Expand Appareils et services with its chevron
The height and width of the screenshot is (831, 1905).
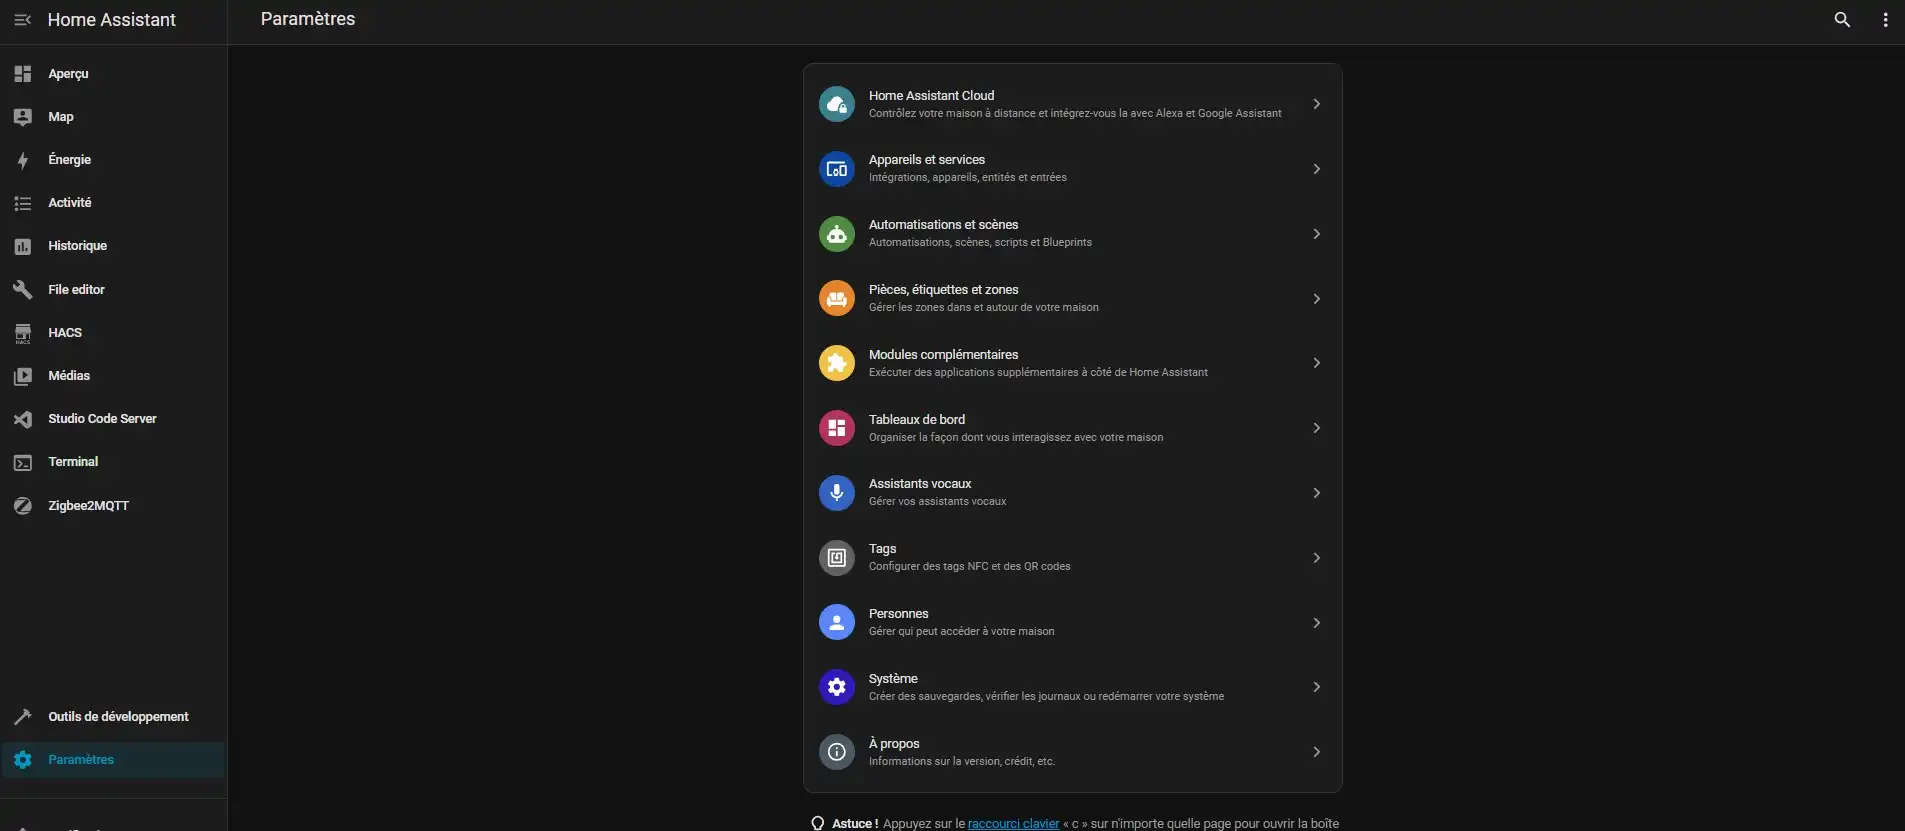click(x=1316, y=169)
